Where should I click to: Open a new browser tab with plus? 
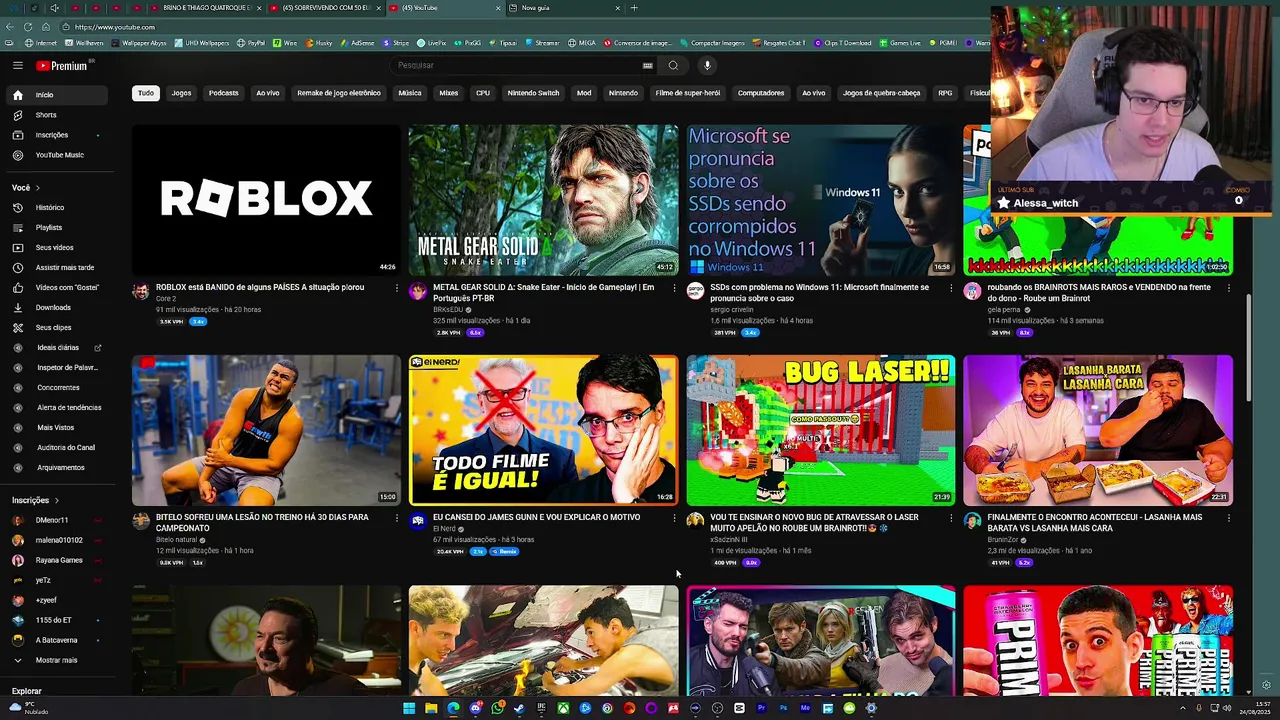[x=633, y=8]
